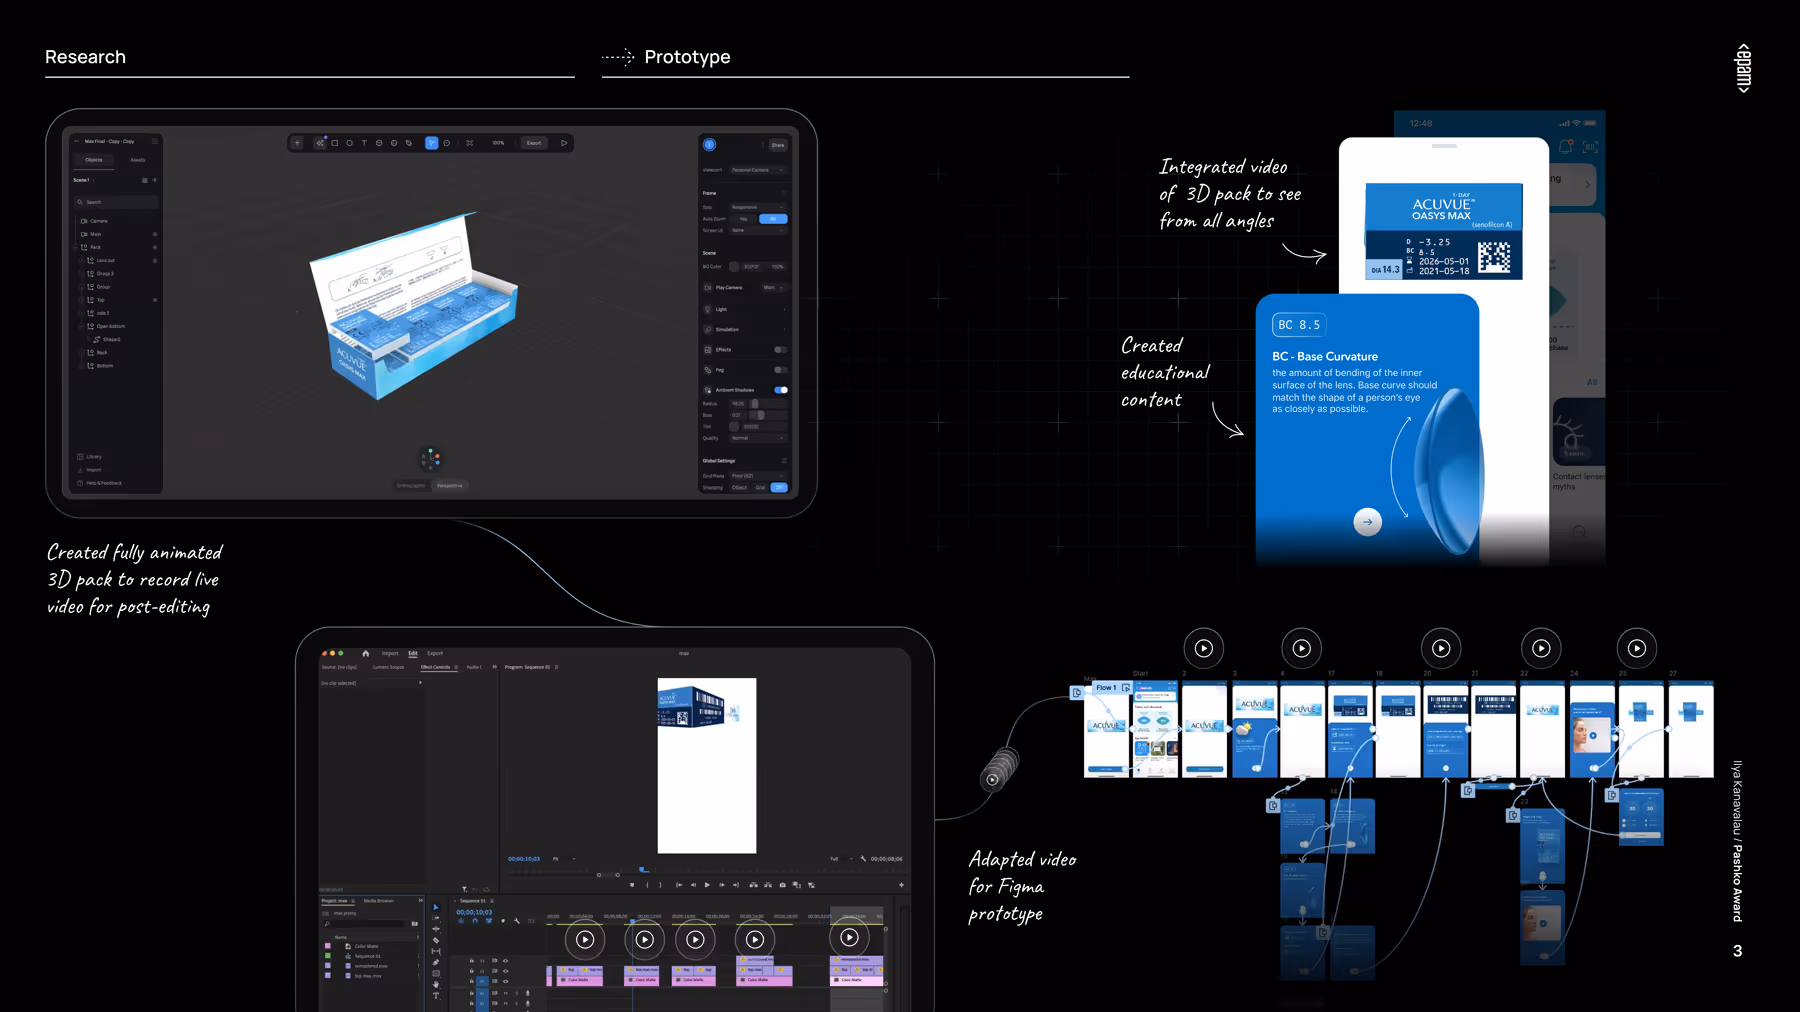
Task: Switch Spline view to Perspective
Action: (450, 486)
